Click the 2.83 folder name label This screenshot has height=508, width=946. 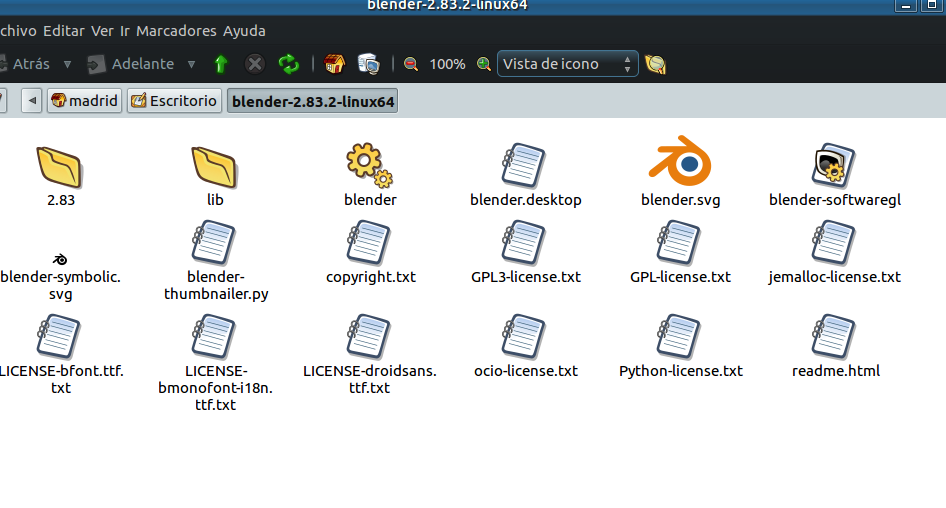(x=61, y=200)
